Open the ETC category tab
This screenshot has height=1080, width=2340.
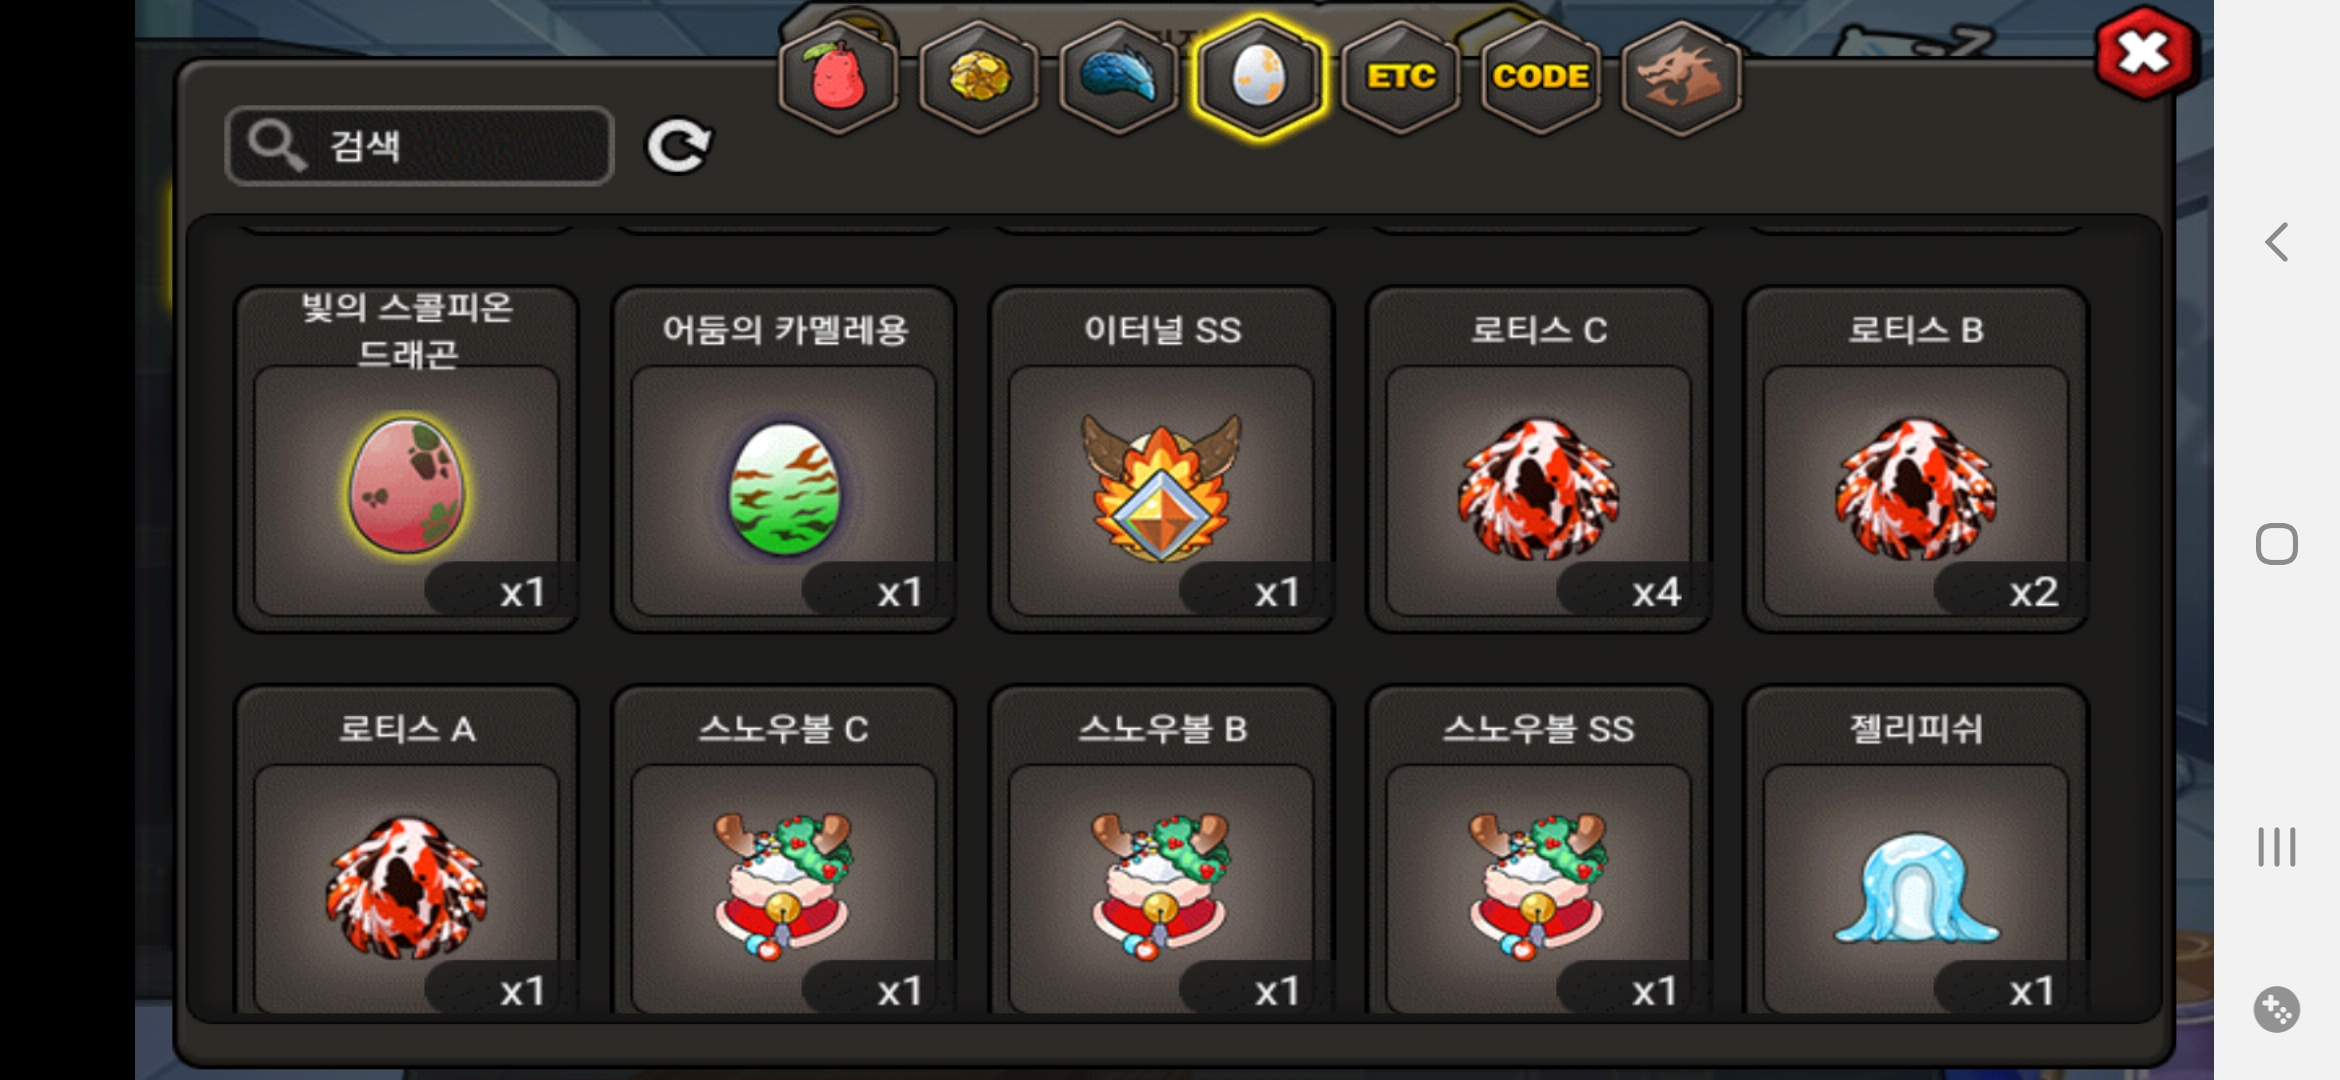1400,77
